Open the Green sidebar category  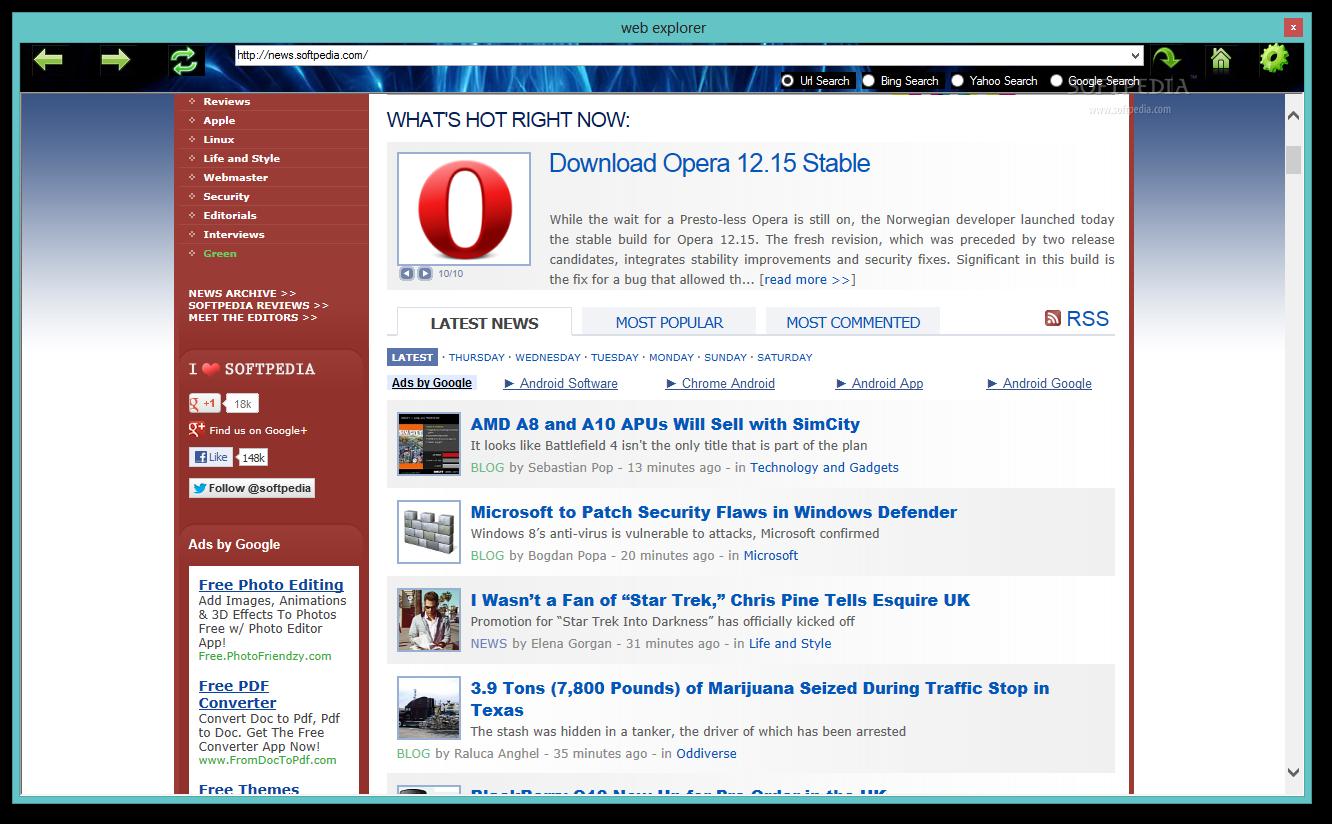[x=220, y=253]
